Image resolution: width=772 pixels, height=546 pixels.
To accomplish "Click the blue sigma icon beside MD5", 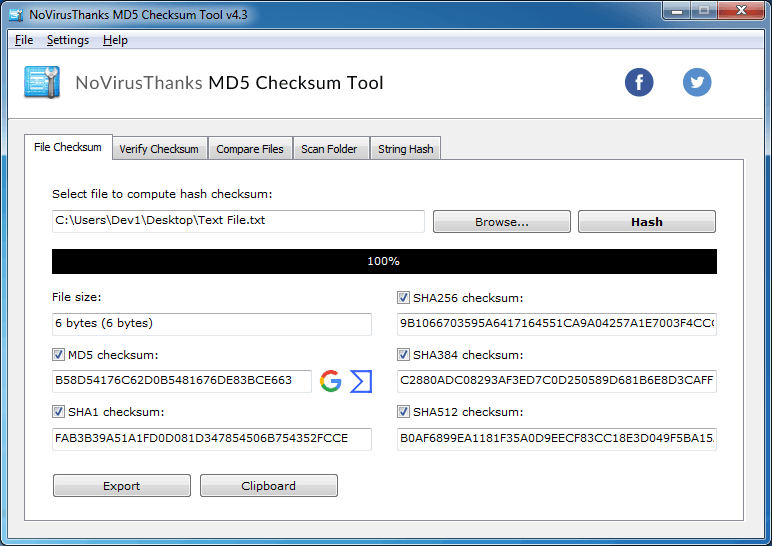I will pos(361,382).
